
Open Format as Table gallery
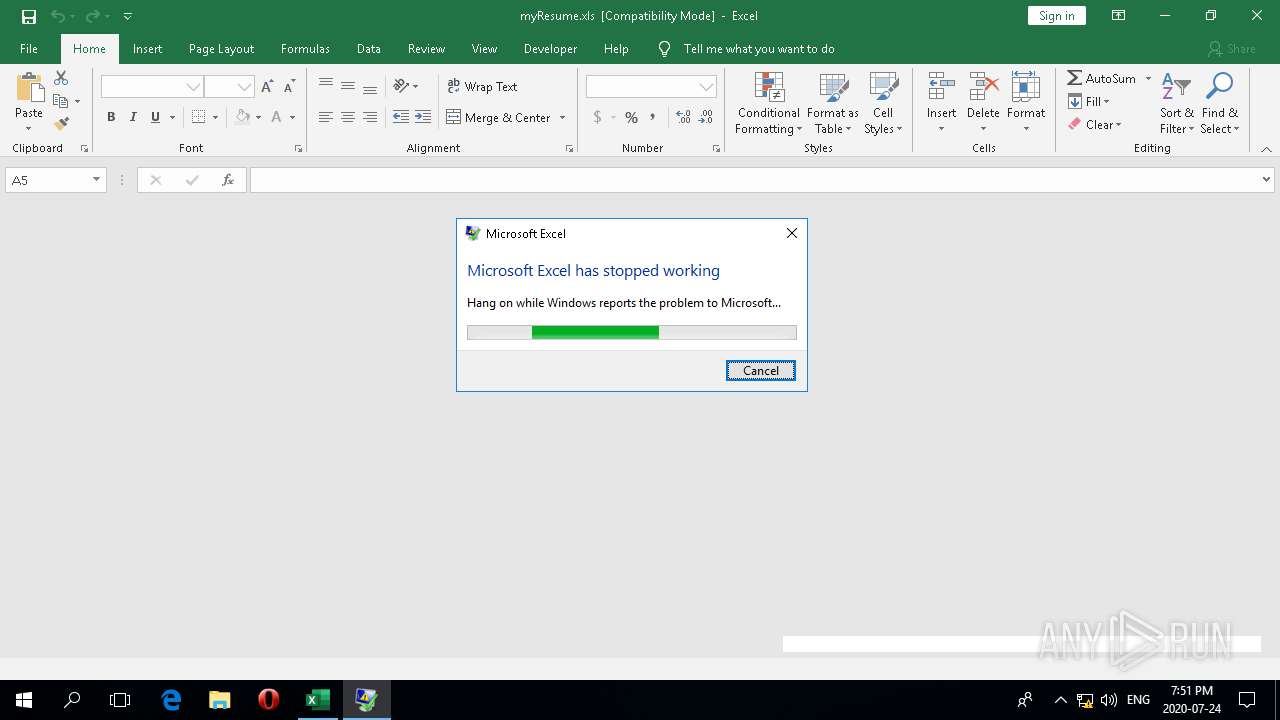pyautogui.click(x=833, y=103)
